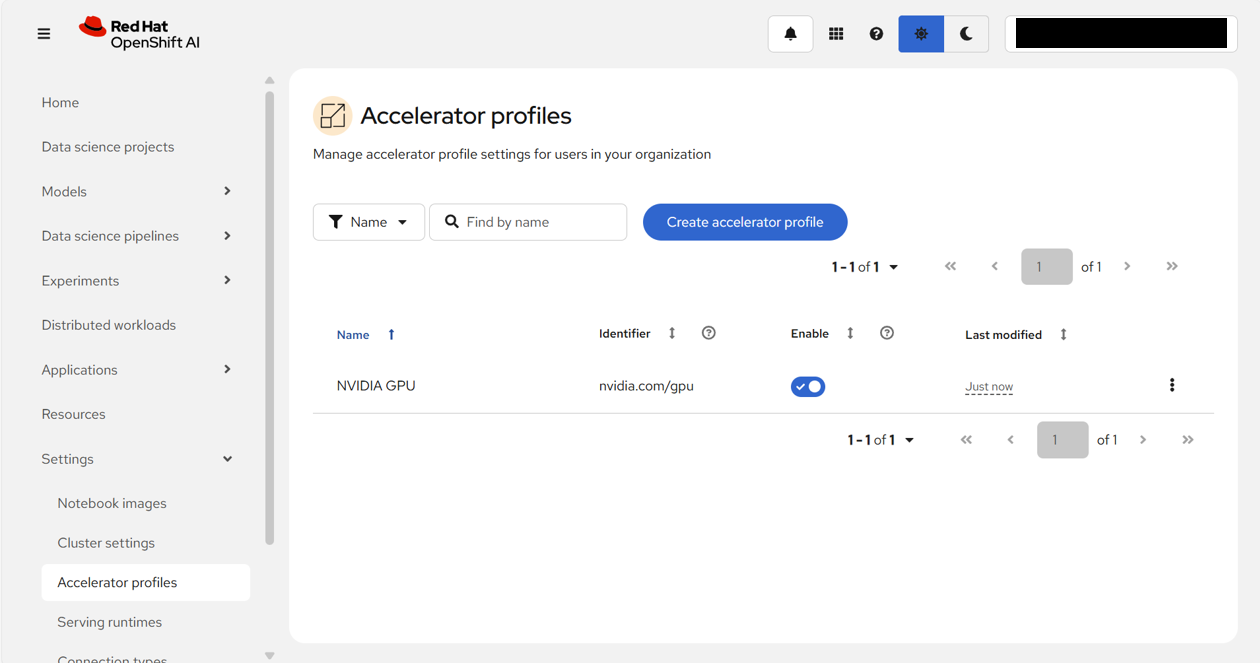Open the notifications bell
The height and width of the screenshot is (663, 1260).
pyautogui.click(x=790, y=34)
